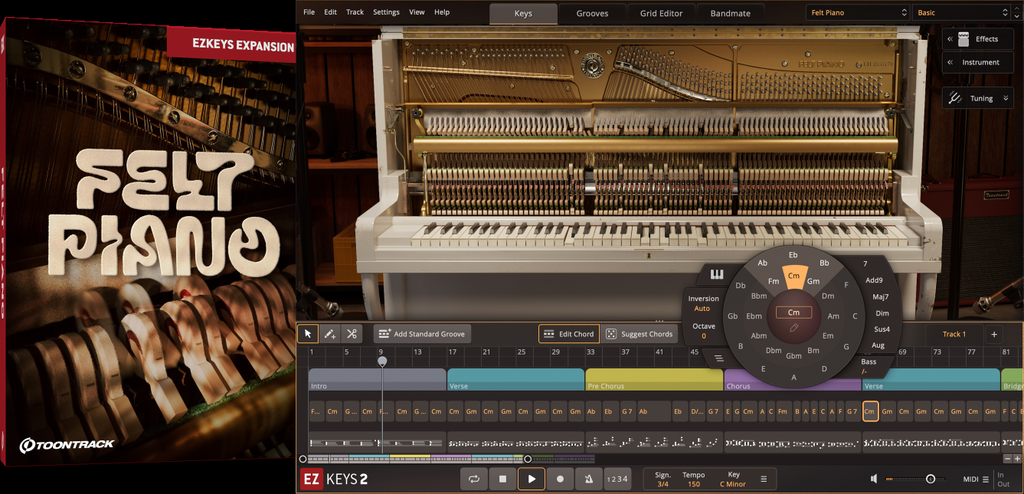
Task: Change the Octave 0 value
Action: click(703, 336)
